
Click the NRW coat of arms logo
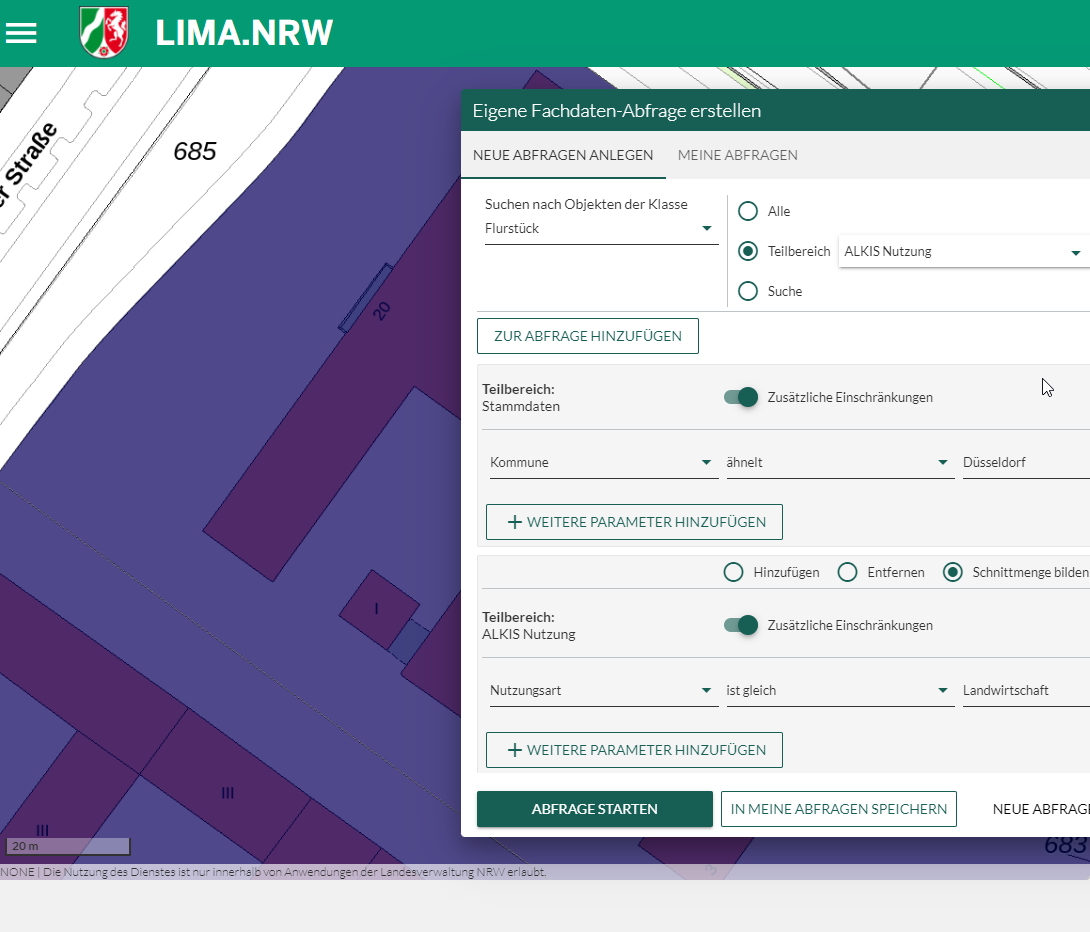(x=104, y=32)
